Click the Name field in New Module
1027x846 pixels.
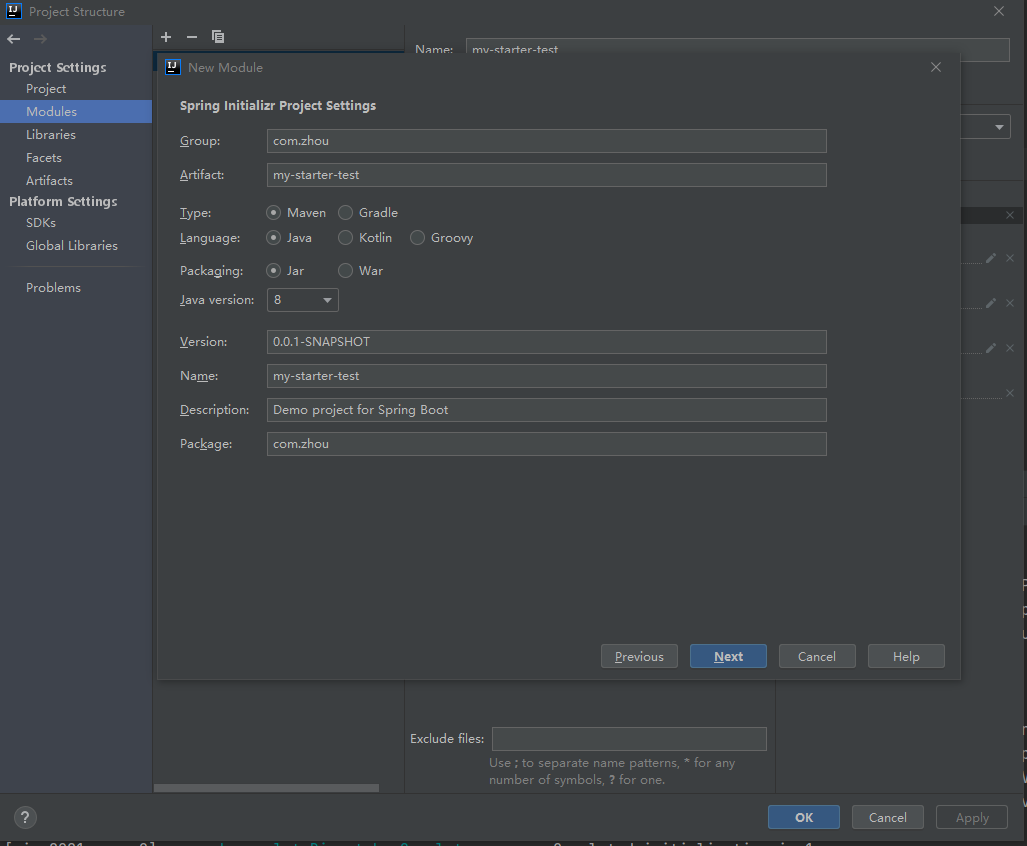[547, 376]
